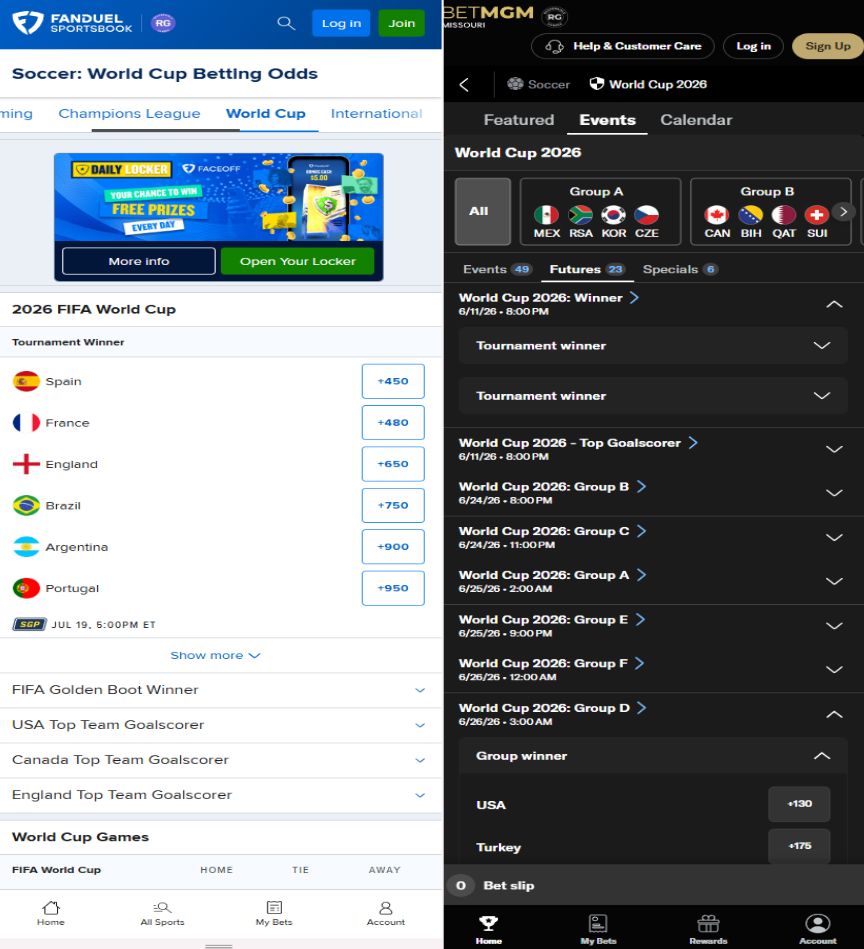864x949 pixels.
Task: Open the FanDuel RG responsible gaming badge
Action: 163,23
